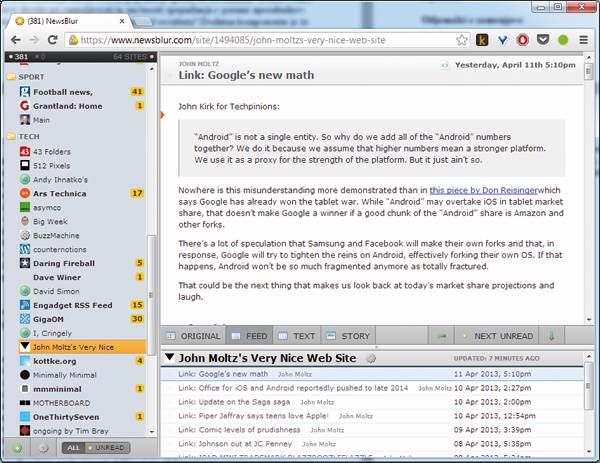Bookmark page with the star icon

(x=462, y=40)
